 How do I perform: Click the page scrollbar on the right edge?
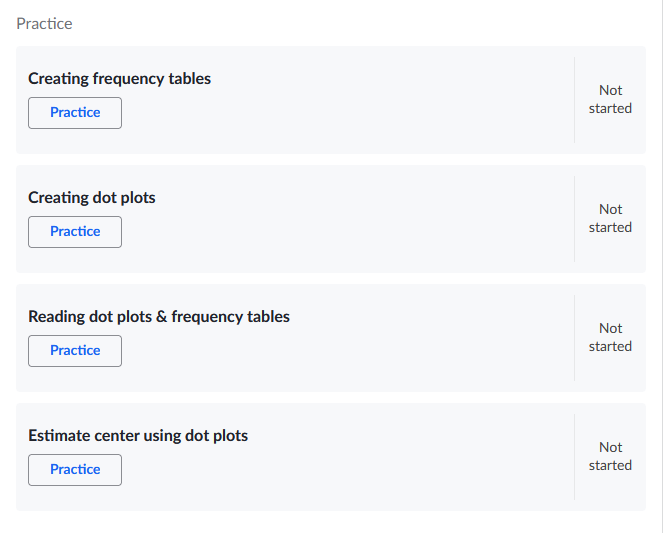[662, 266]
